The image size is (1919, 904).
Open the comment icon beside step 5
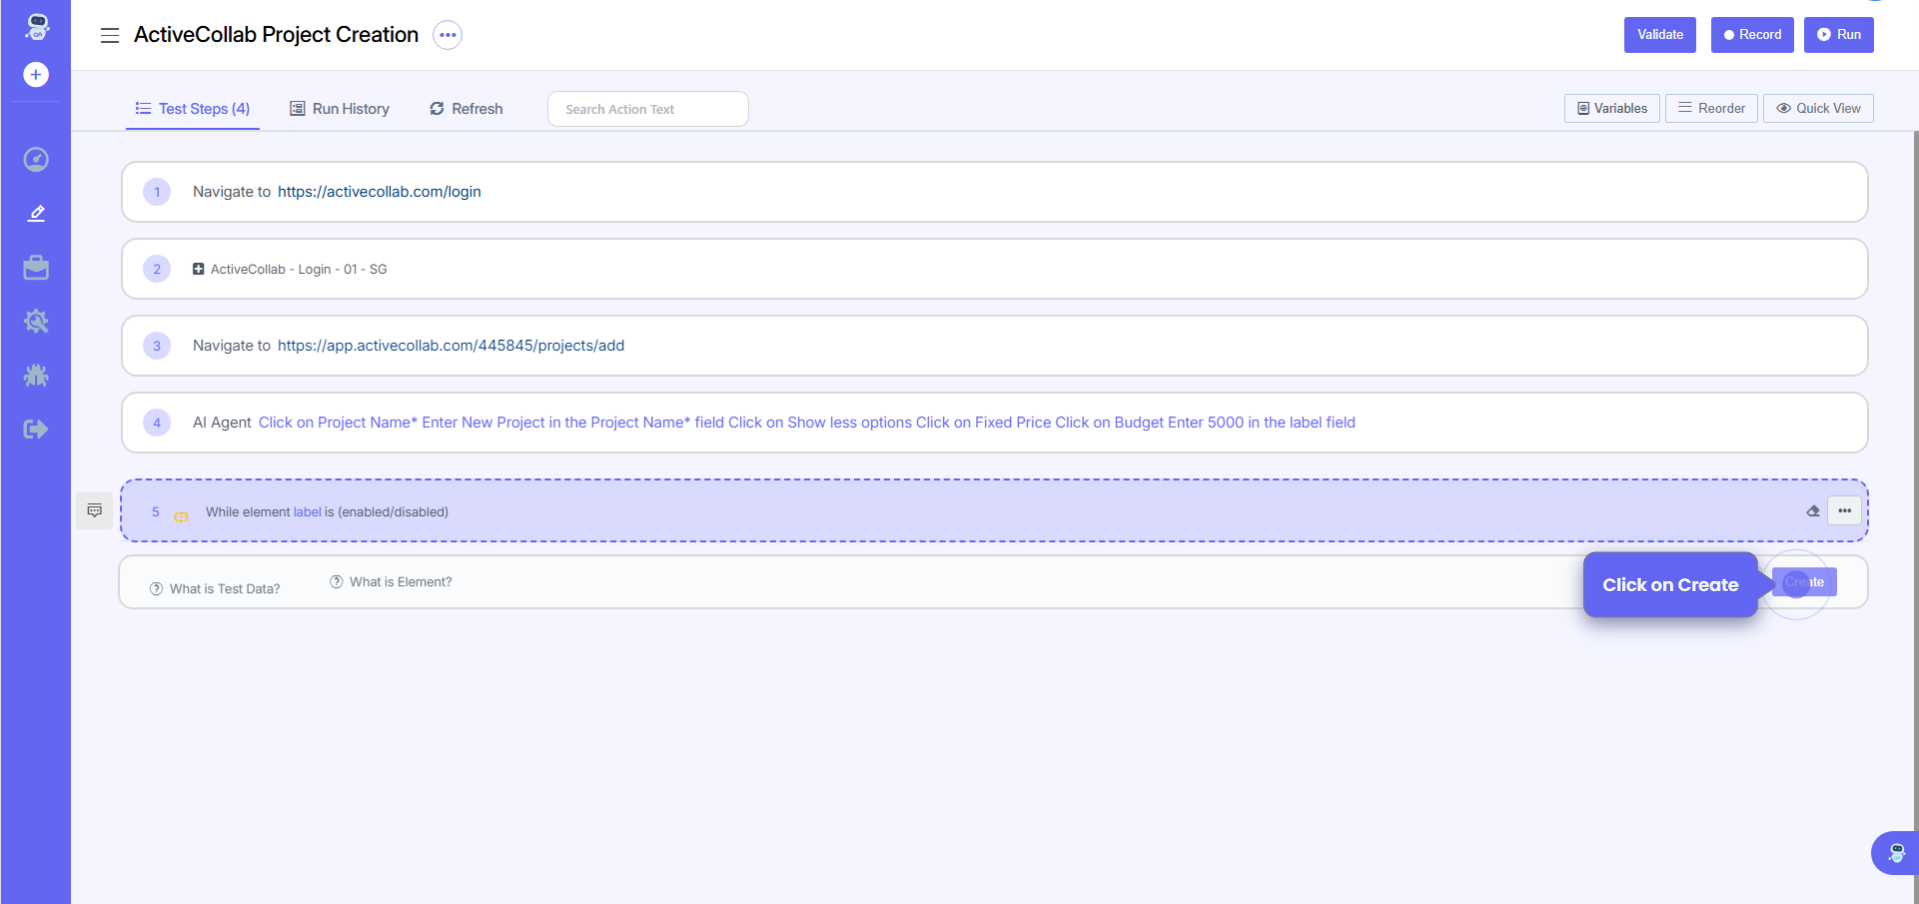pos(95,511)
